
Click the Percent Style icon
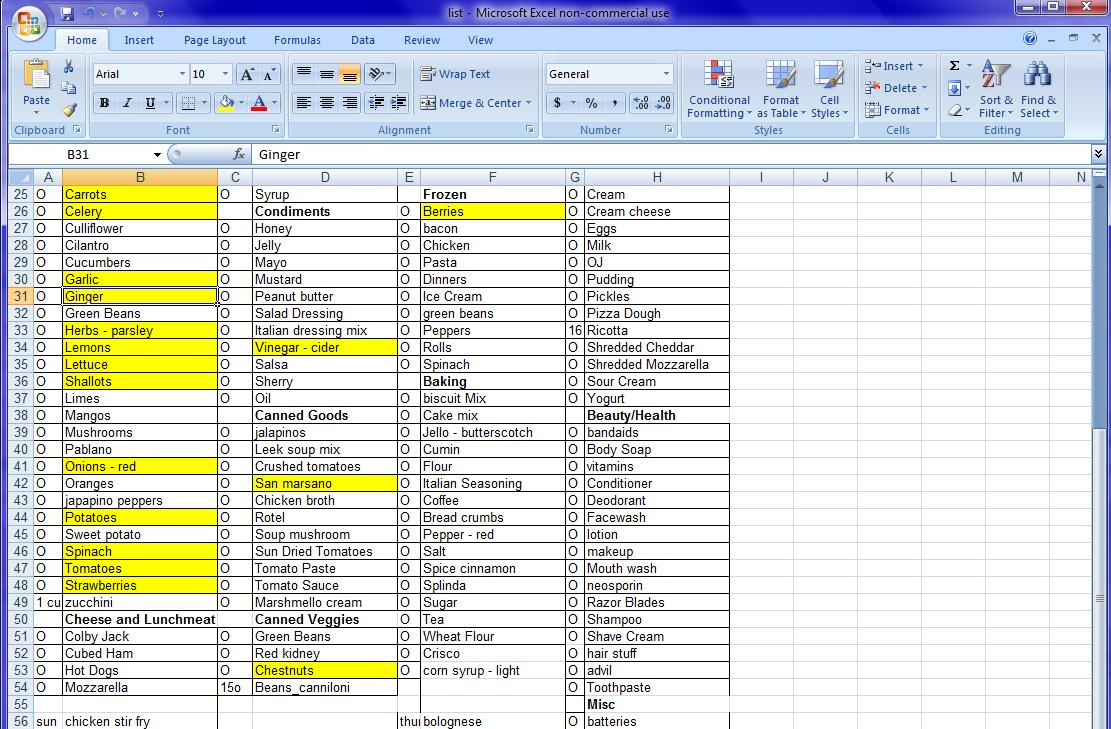click(x=591, y=103)
